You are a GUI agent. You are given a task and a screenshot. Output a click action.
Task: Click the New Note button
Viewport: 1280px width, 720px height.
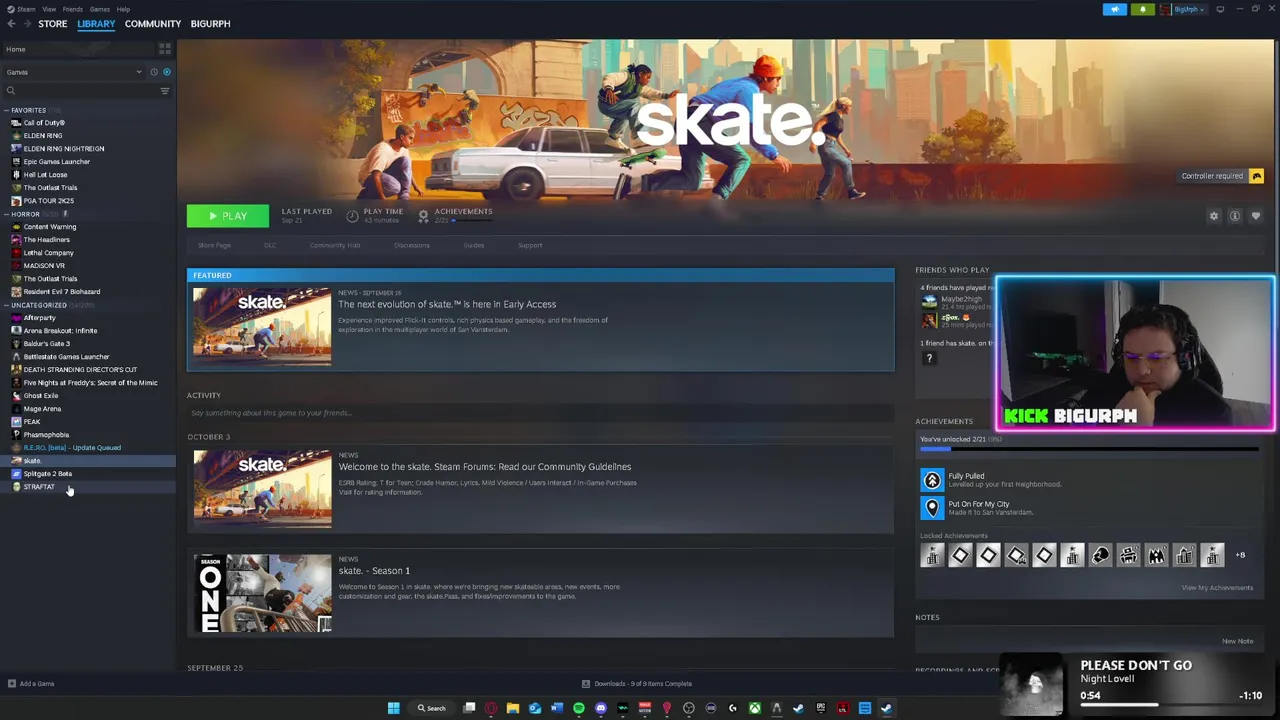coord(1237,641)
